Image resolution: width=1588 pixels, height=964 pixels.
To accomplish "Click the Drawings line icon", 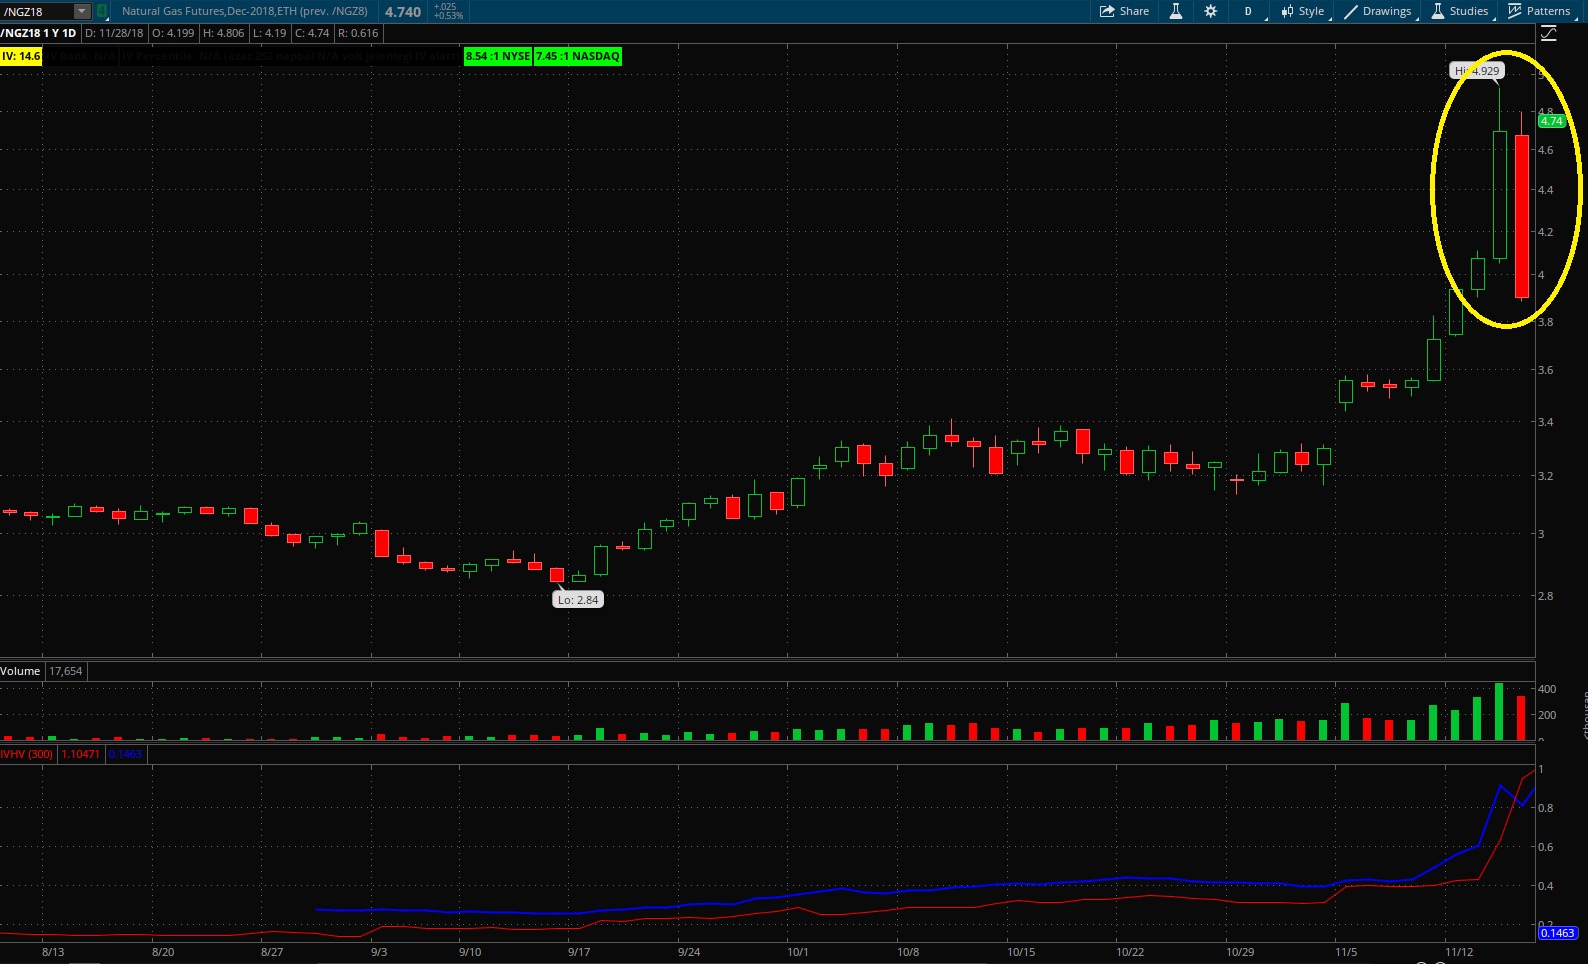I will click(1350, 11).
